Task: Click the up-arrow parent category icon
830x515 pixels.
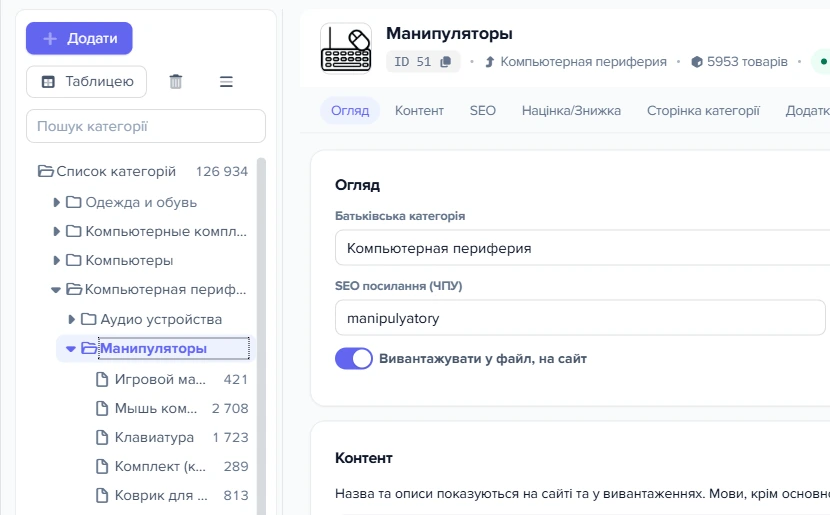Action: click(490, 62)
